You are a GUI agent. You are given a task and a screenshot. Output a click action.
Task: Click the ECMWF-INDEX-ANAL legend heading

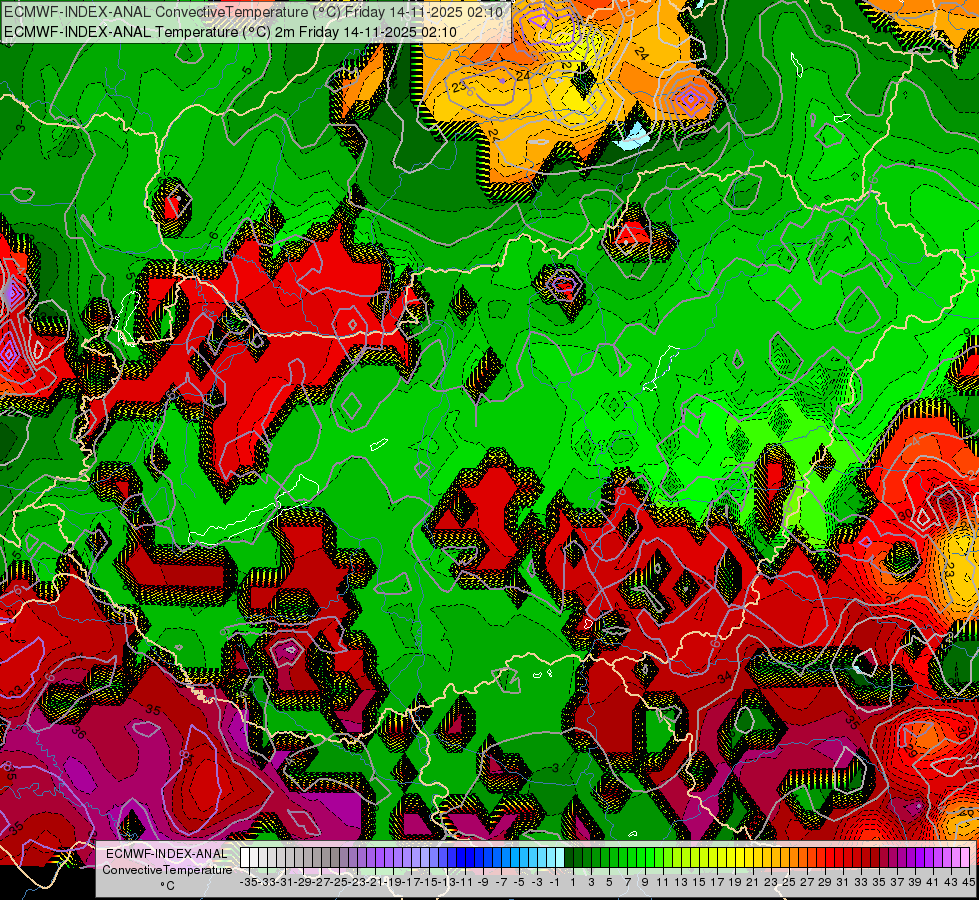167,854
